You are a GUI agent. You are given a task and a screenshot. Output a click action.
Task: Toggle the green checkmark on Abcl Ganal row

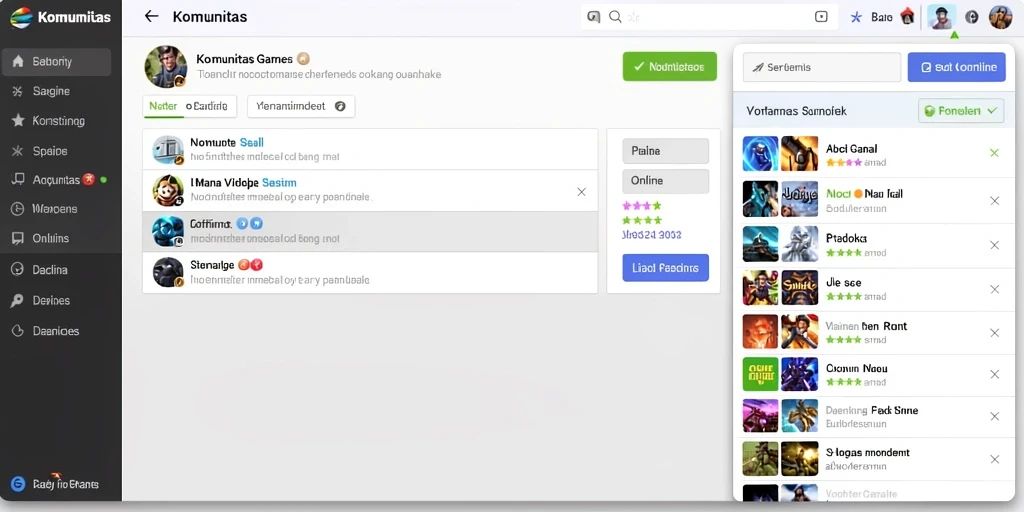[x=995, y=153]
